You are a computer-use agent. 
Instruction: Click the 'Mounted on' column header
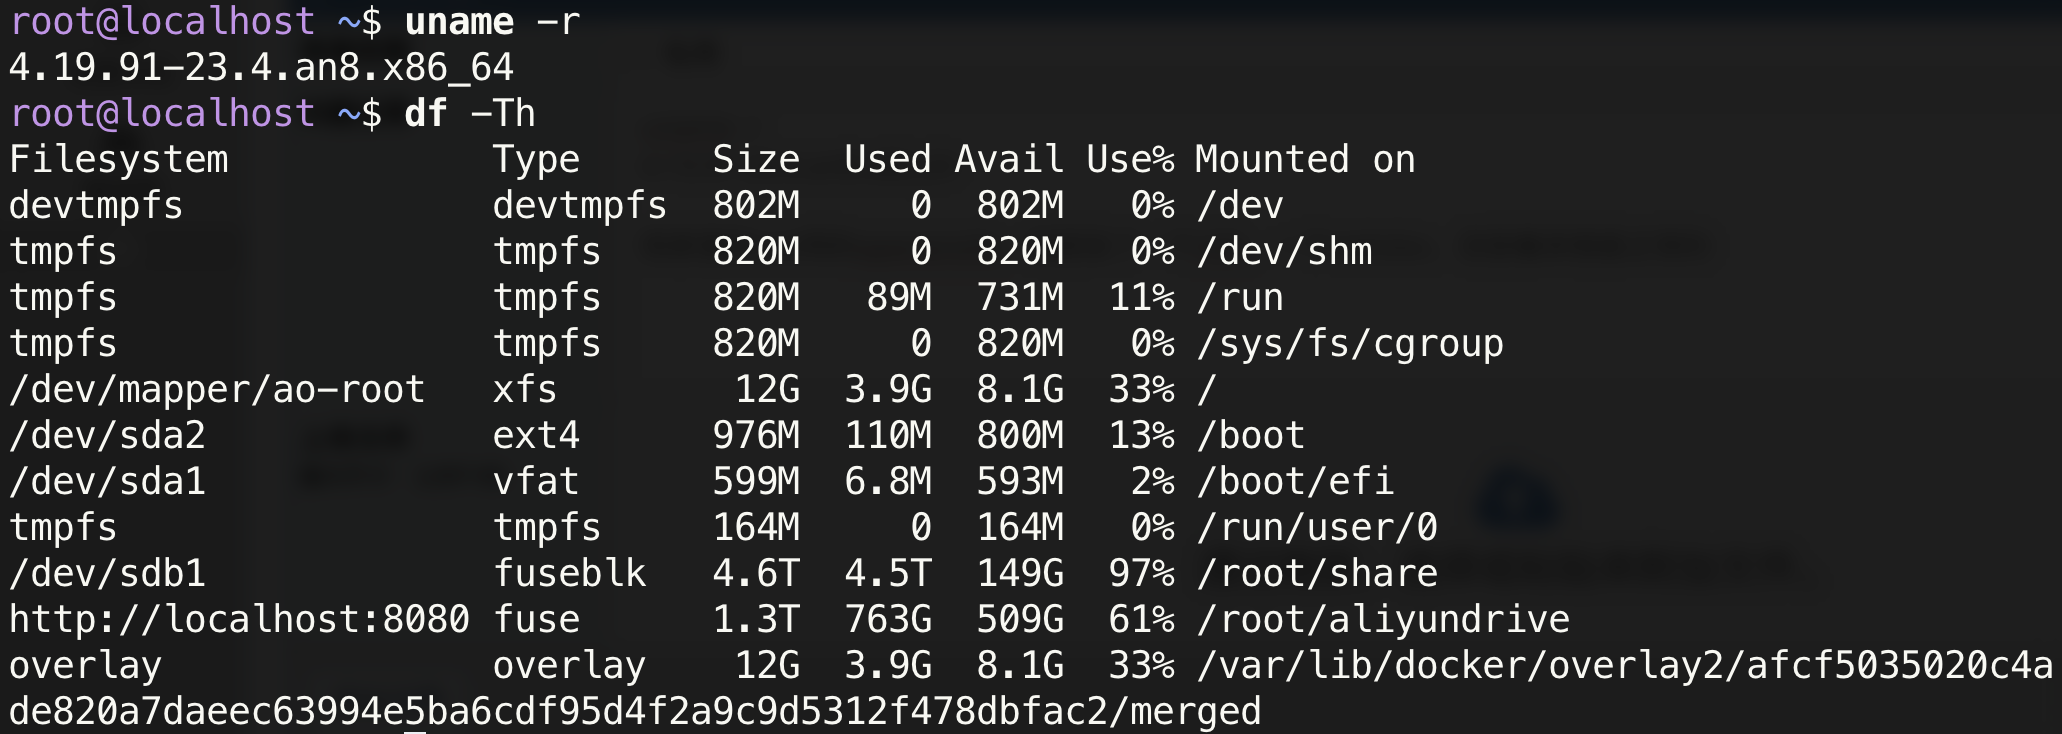coord(1305,159)
